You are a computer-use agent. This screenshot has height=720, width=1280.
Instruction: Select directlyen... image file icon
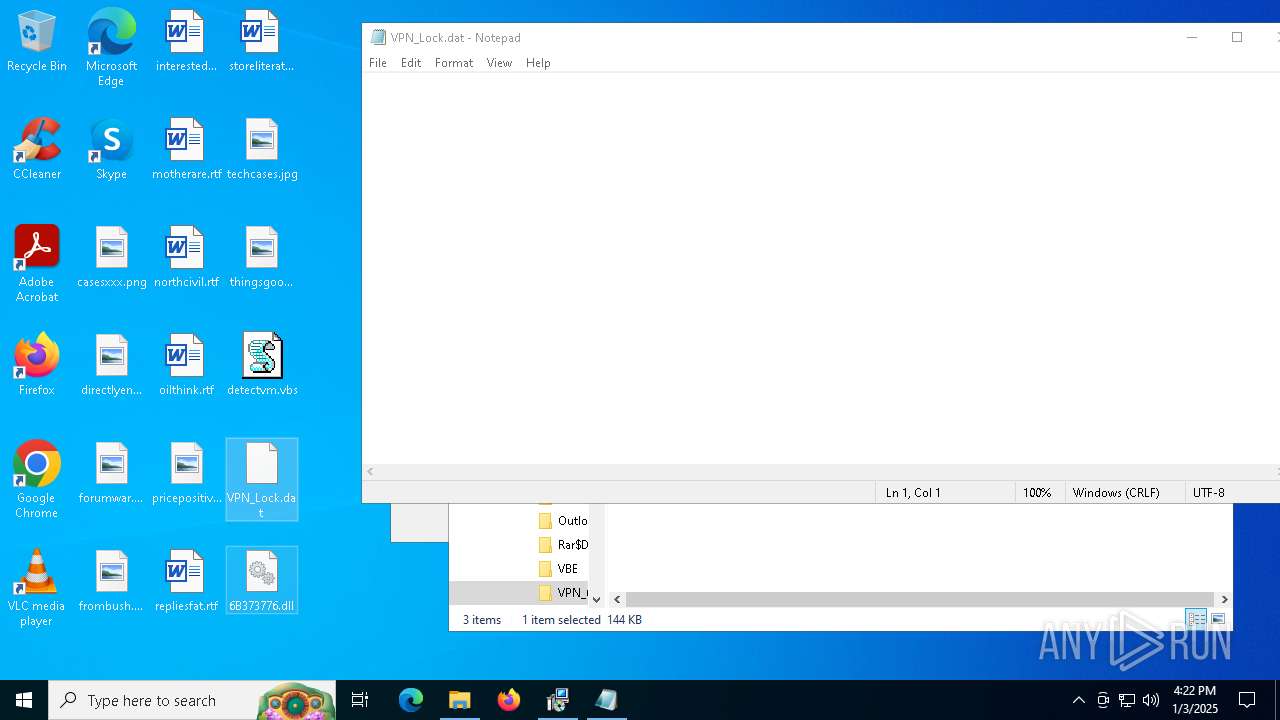(x=111, y=366)
